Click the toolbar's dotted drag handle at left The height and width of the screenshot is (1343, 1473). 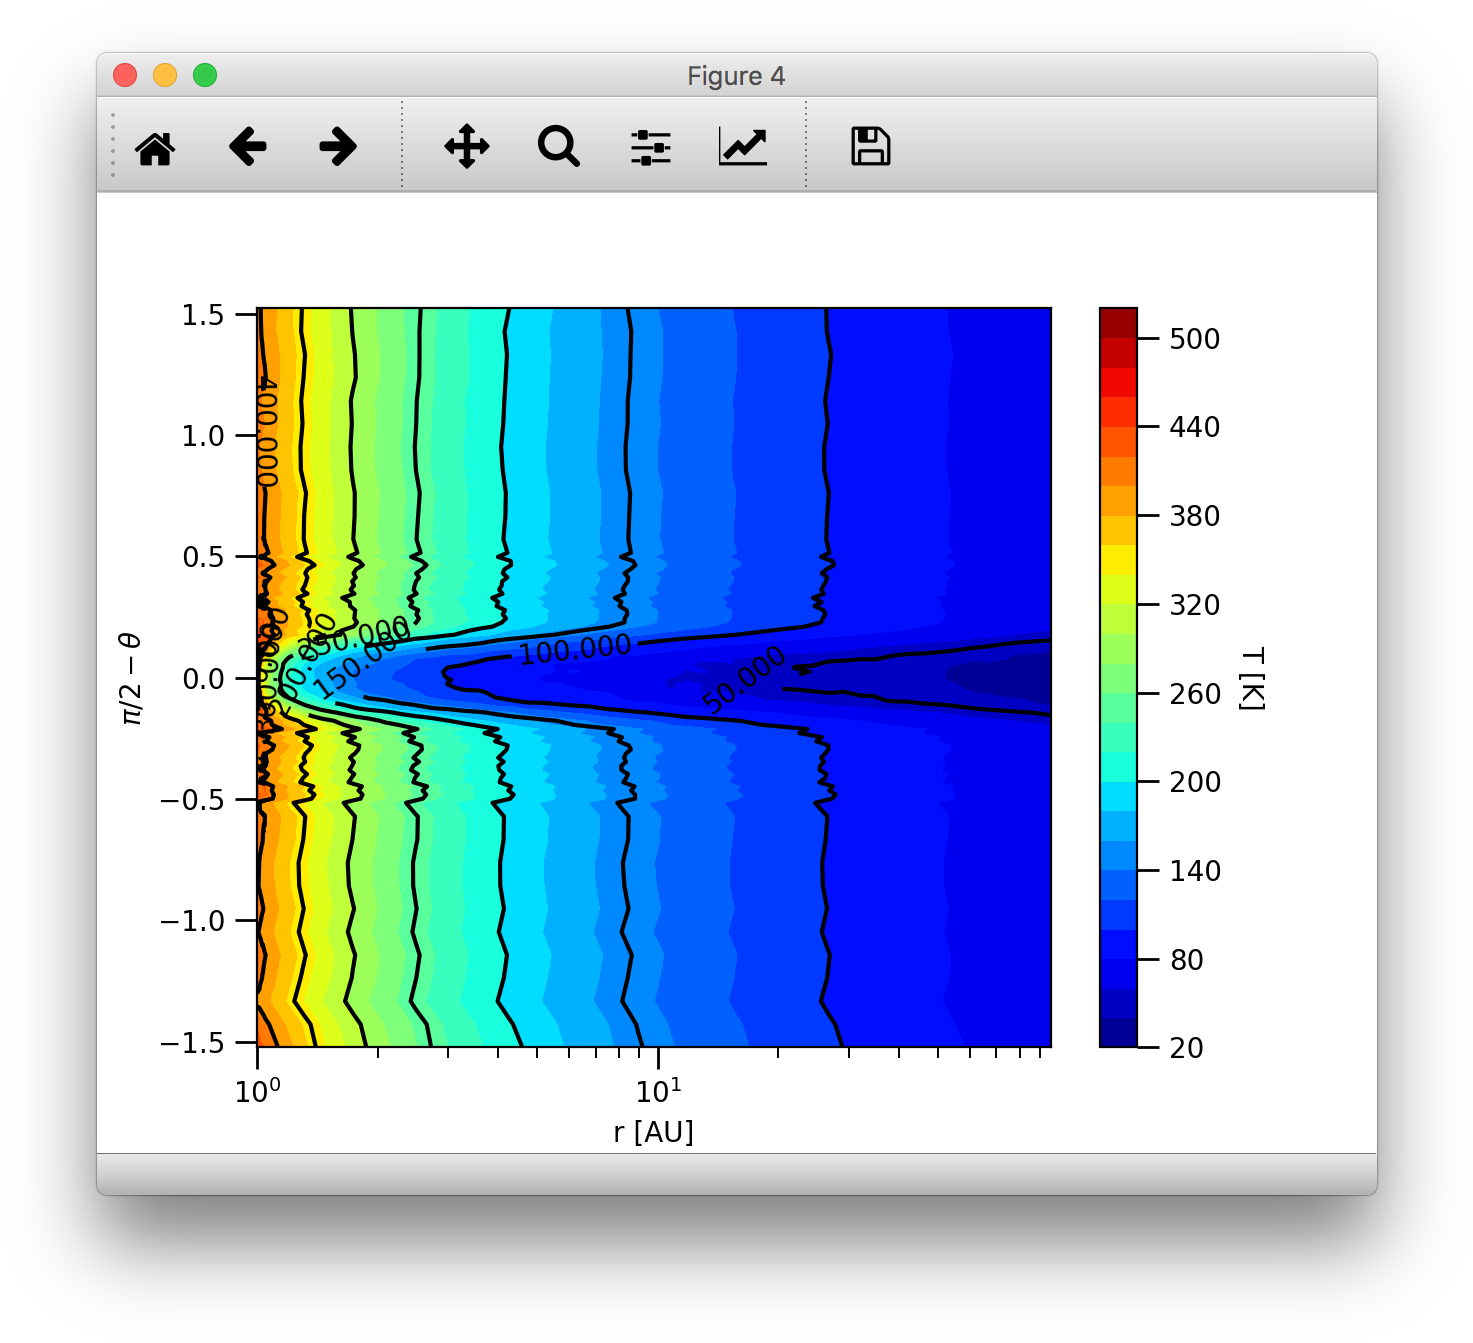[x=113, y=146]
